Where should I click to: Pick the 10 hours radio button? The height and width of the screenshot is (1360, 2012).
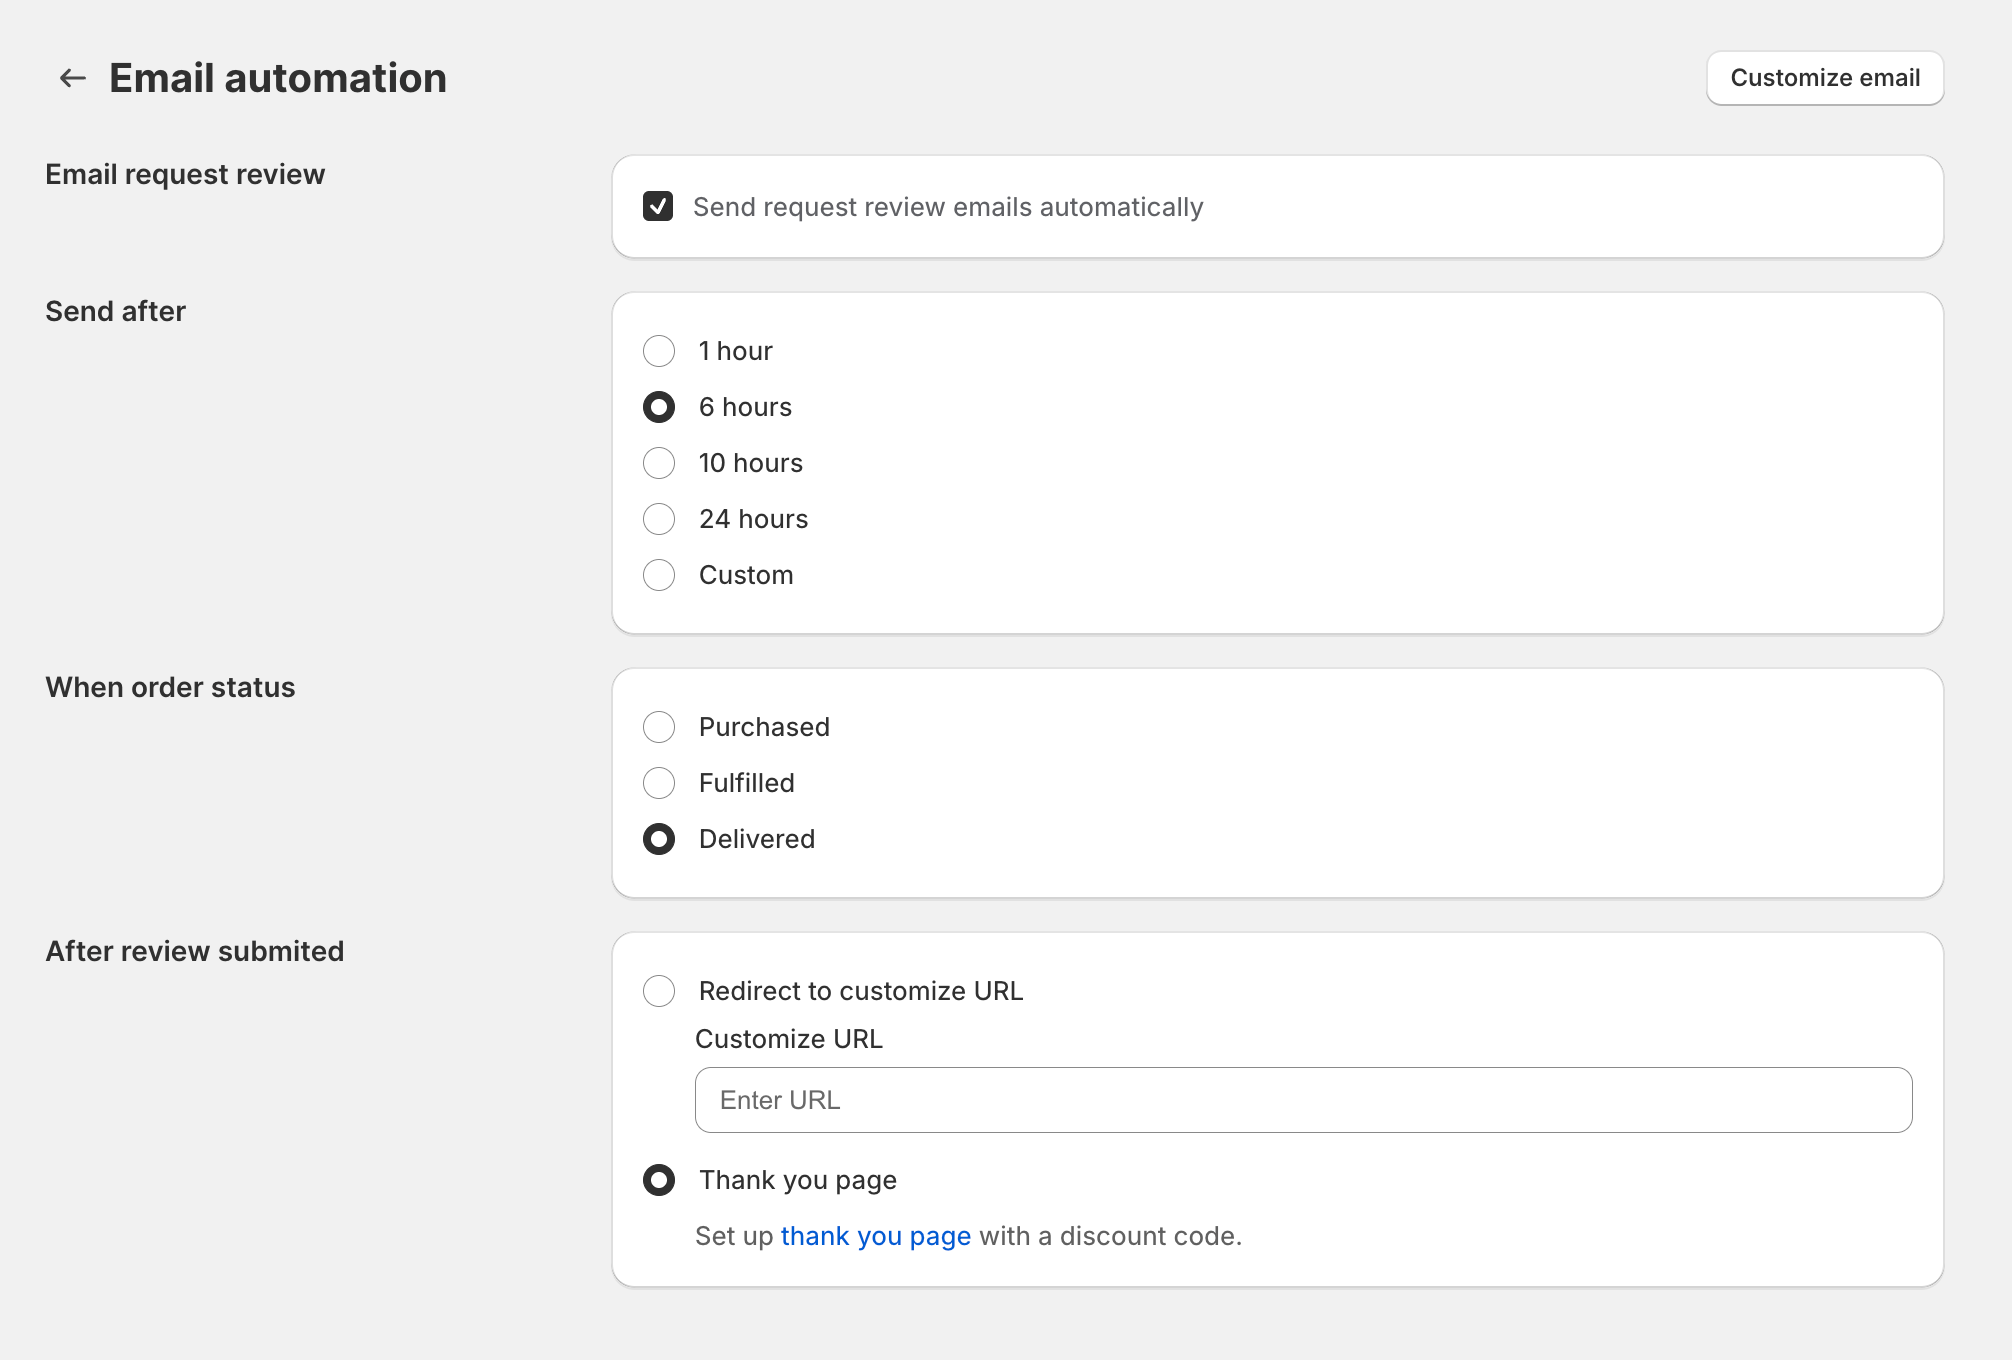click(x=658, y=463)
